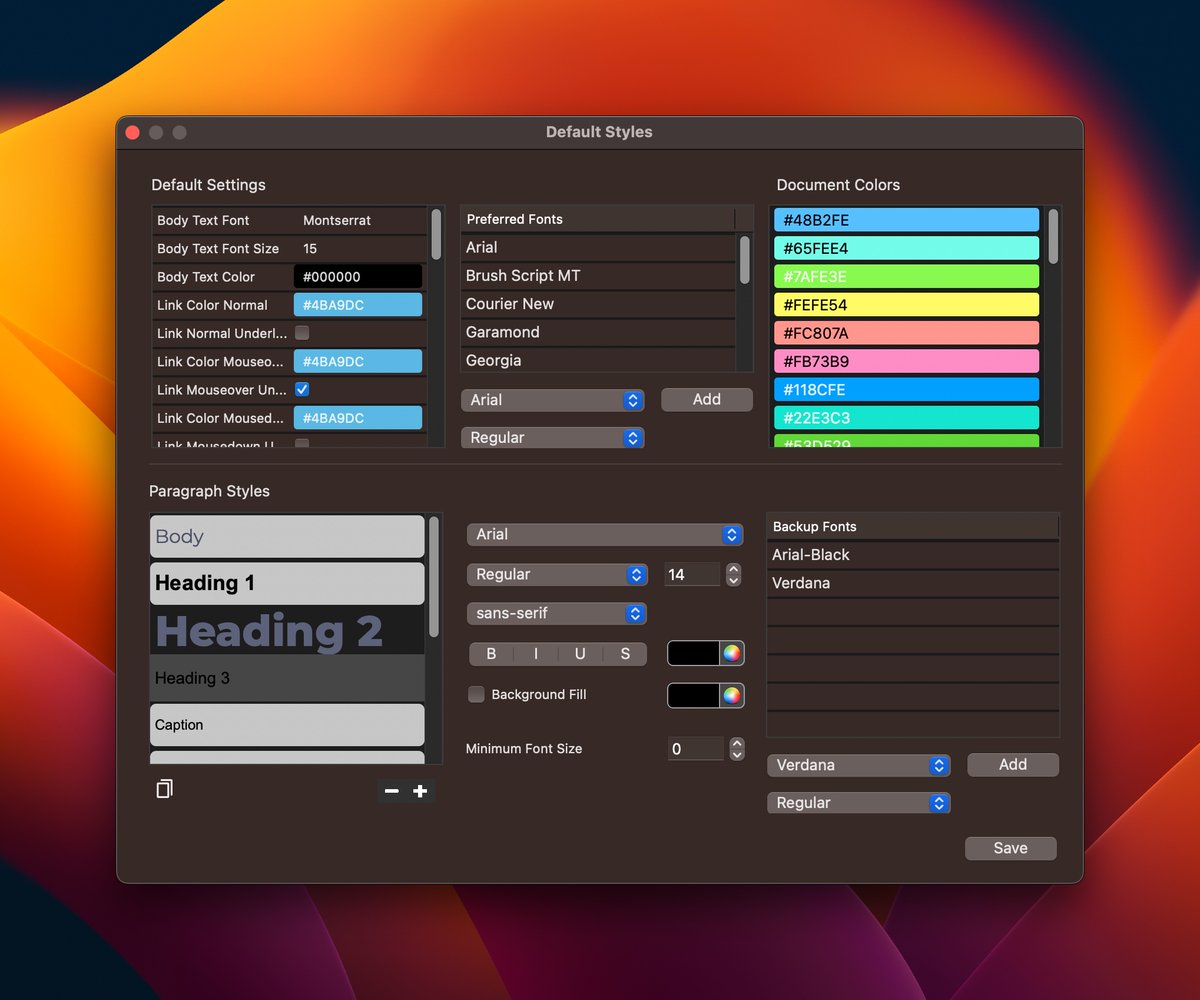Click the Backup Fonts column header
Viewport: 1200px width, 1000px height.
click(x=912, y=527)
